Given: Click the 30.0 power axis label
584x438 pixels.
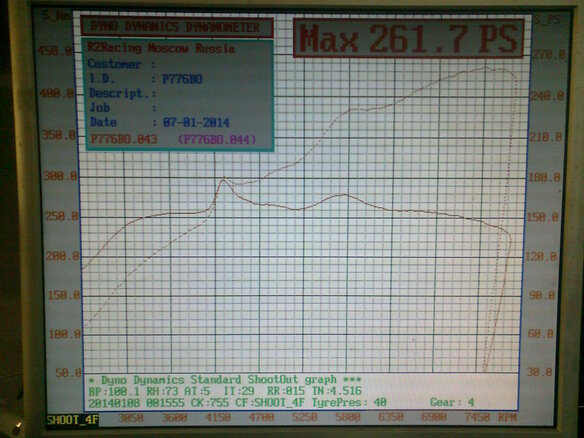Looking at the screenshot, I should tap(540, 372).
